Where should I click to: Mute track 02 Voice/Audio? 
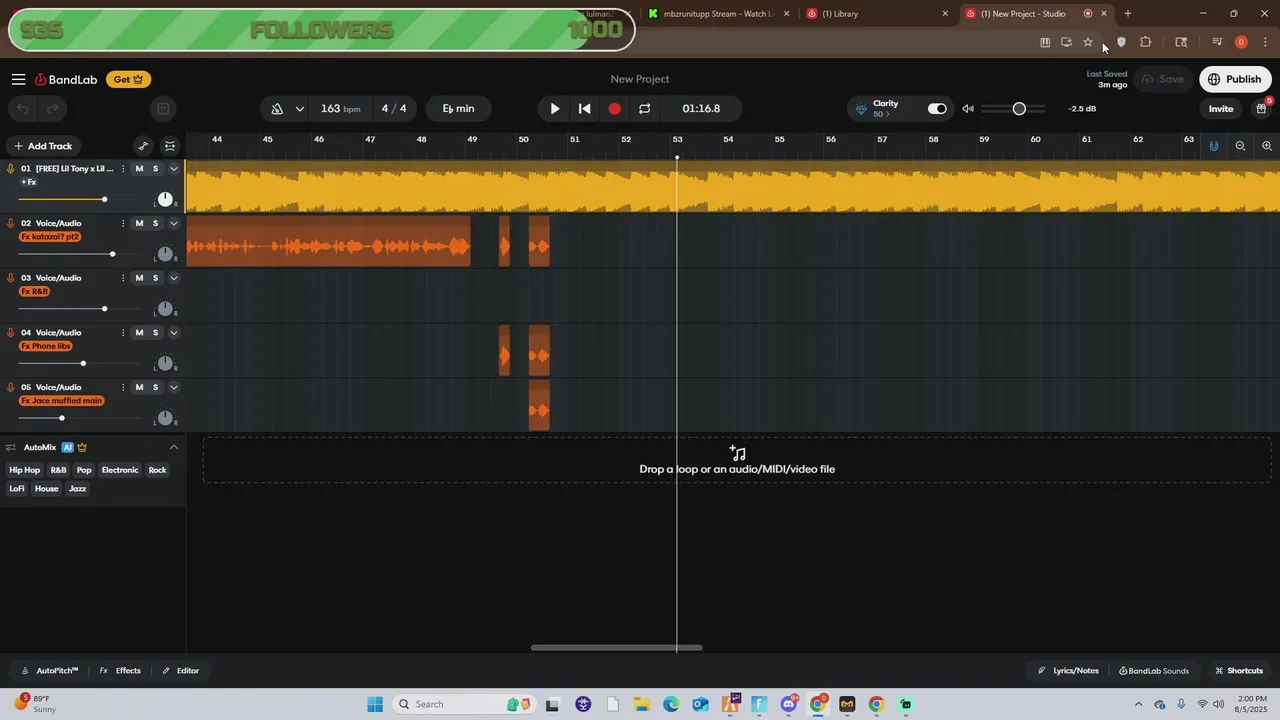(x=139, y=224)
